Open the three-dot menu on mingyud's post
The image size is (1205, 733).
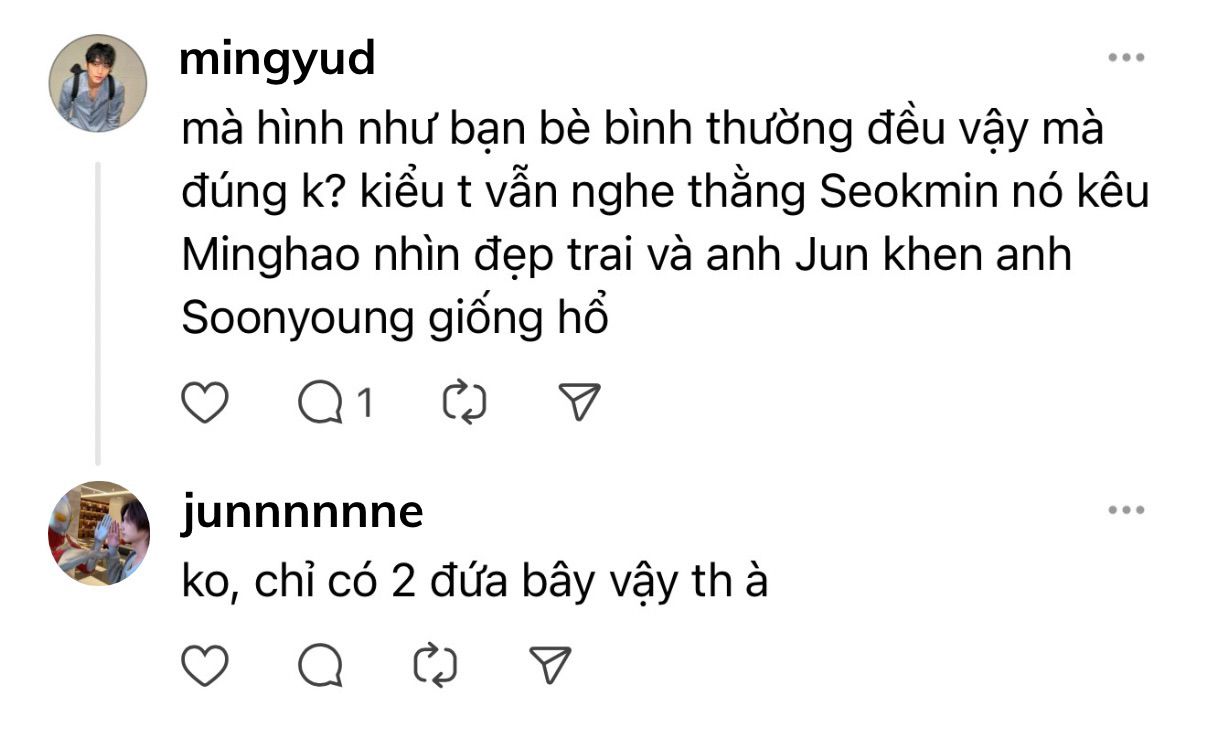click(x=1126, y=58)
